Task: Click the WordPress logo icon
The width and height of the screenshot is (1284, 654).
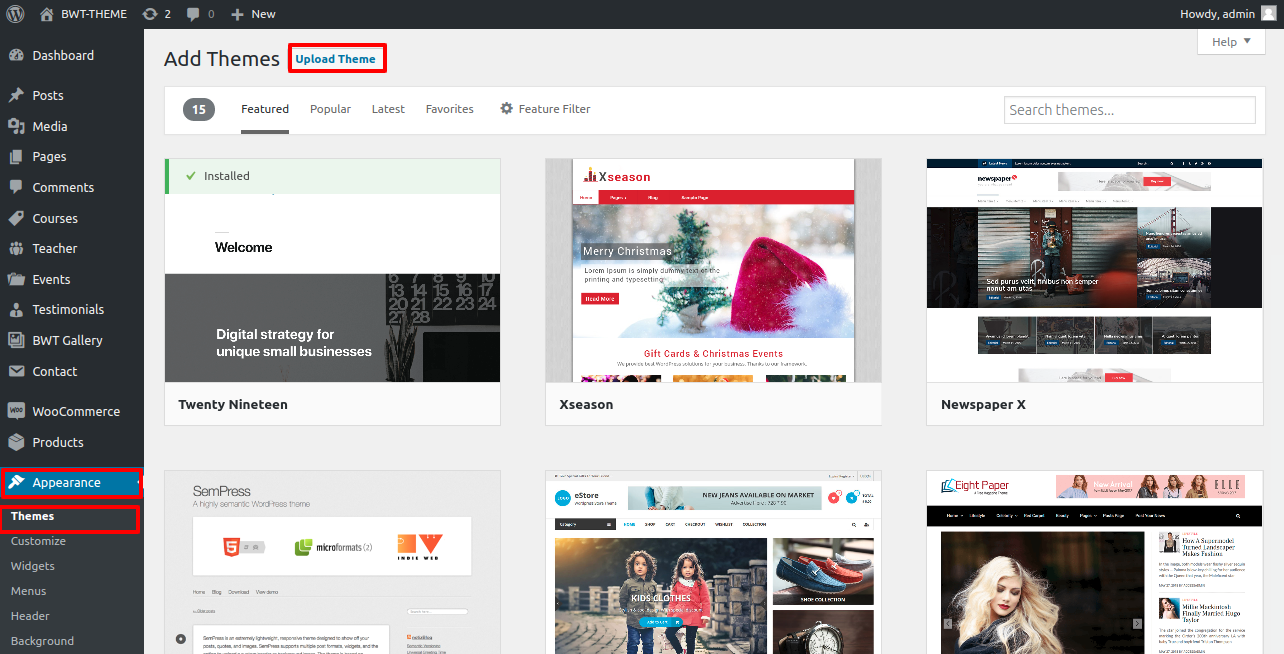Action: coord(16,14)
